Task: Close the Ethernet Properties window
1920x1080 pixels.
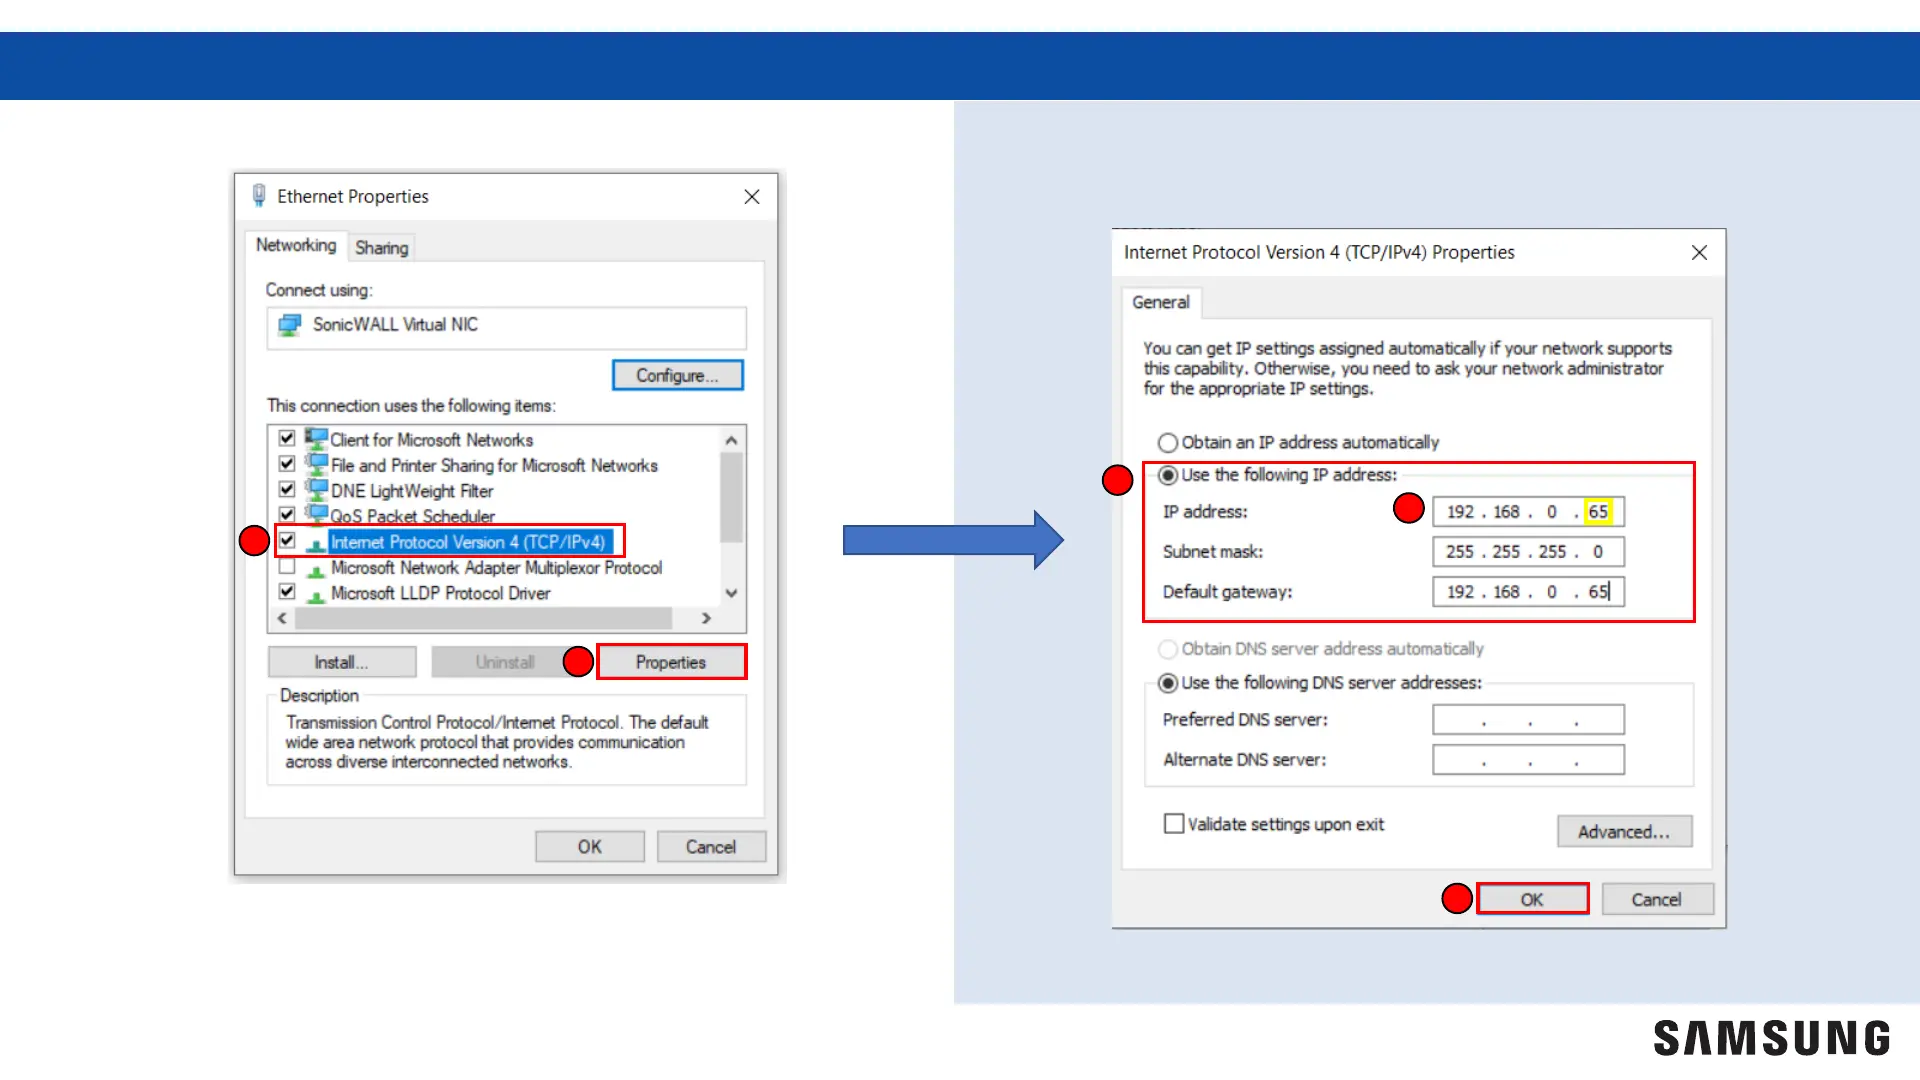Action: [x=752, y=197]
